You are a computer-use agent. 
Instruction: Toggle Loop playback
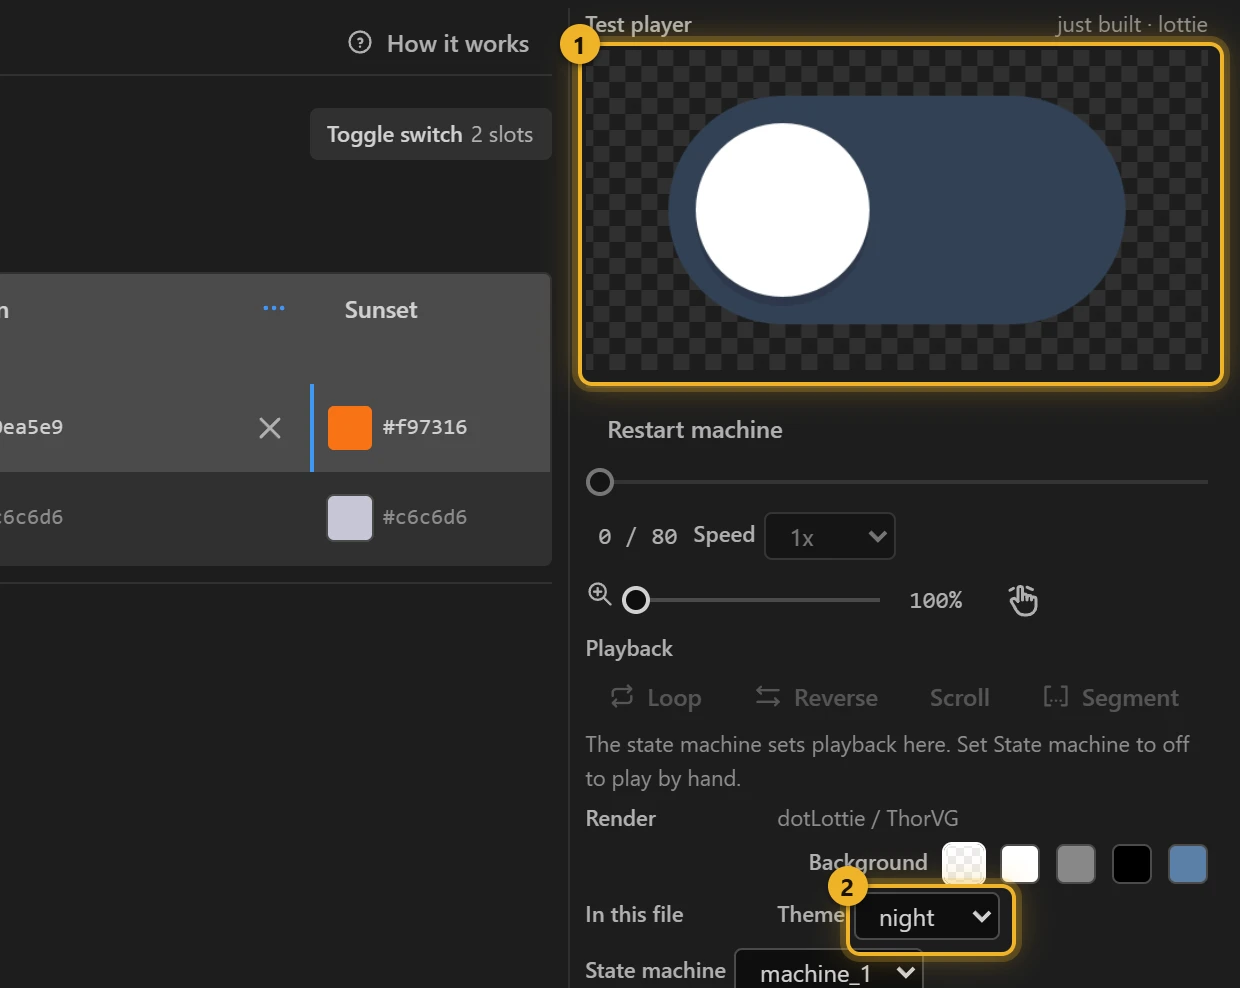click(656, 698)
